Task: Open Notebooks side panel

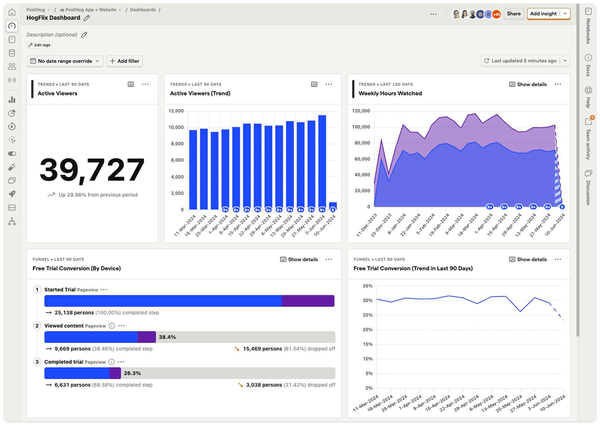Action: click(588, 26)
